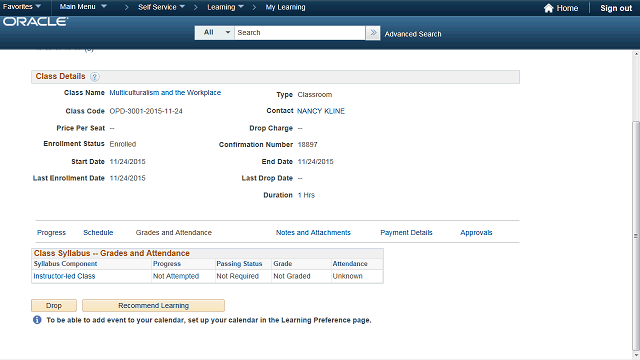This screenshot has width=640, height=360.
Task: Click the Enrolled status value
Action: click(122, 144)
